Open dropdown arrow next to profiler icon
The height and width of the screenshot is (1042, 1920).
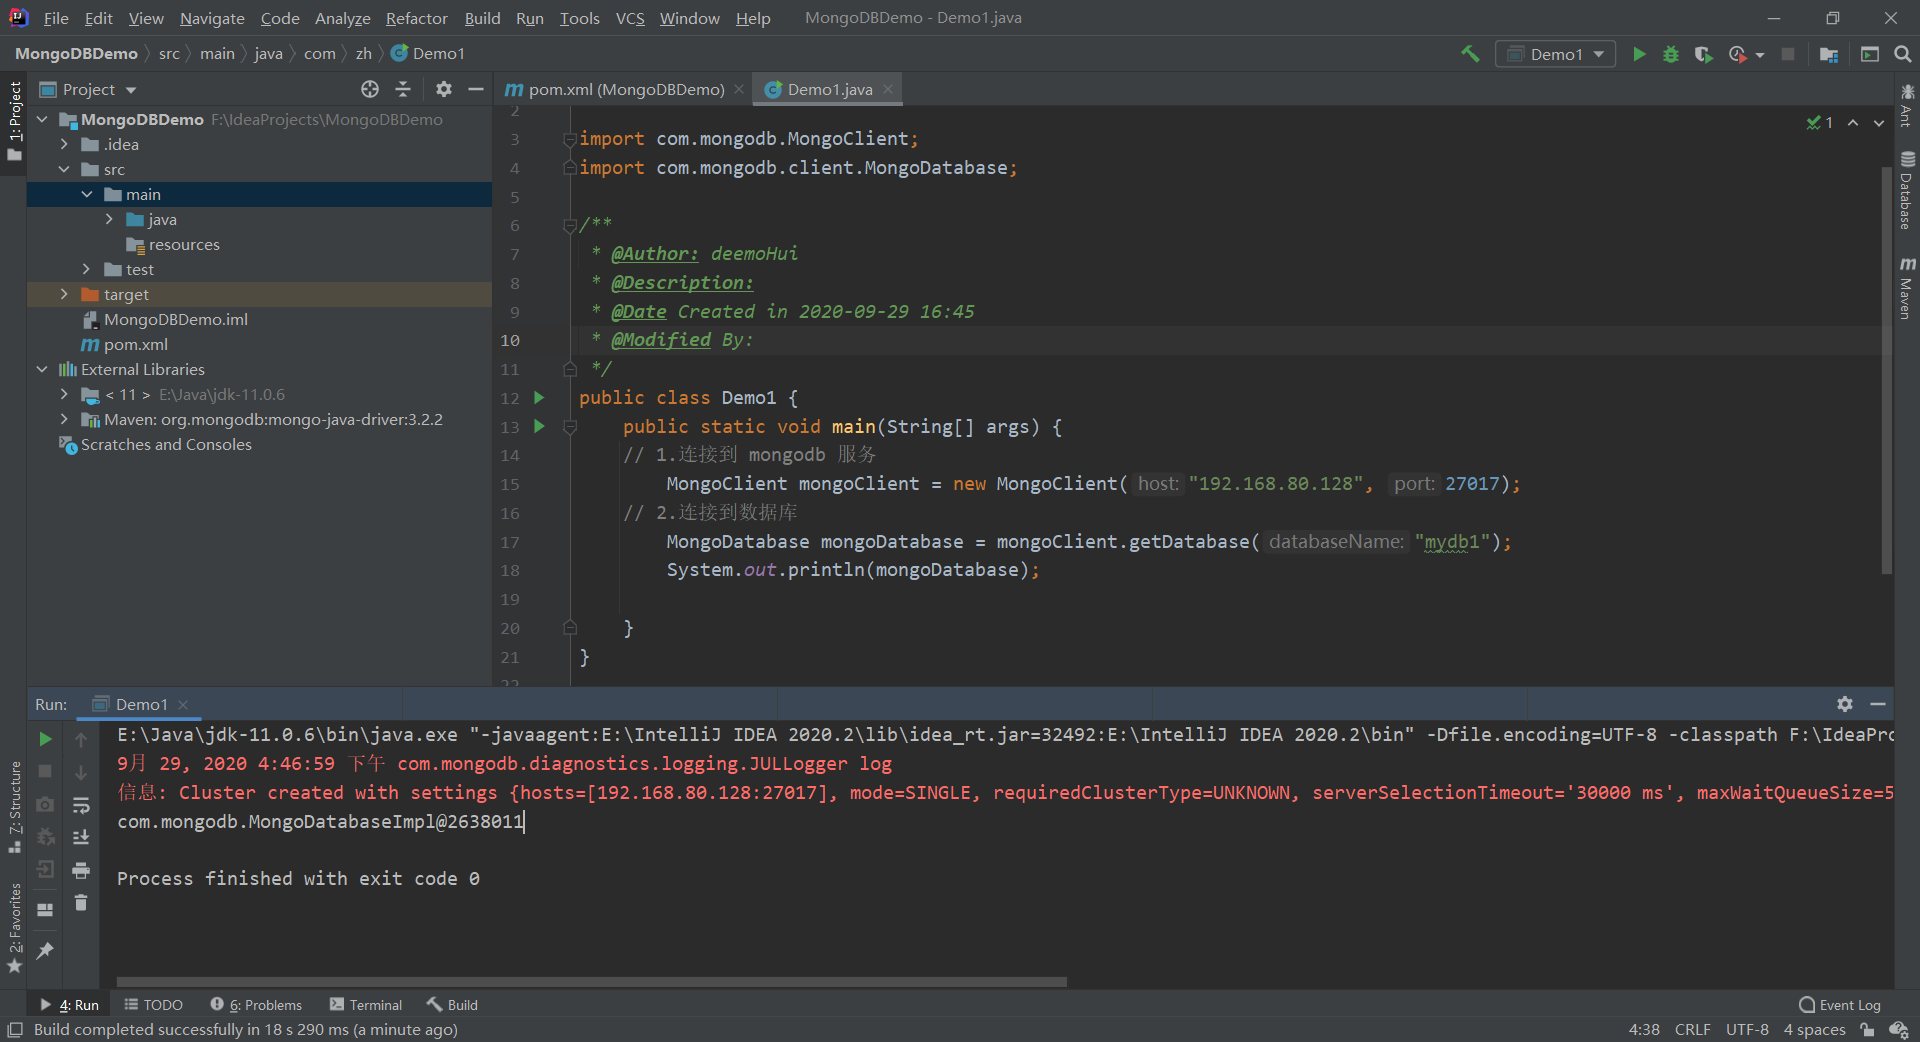pos(1760,55)
